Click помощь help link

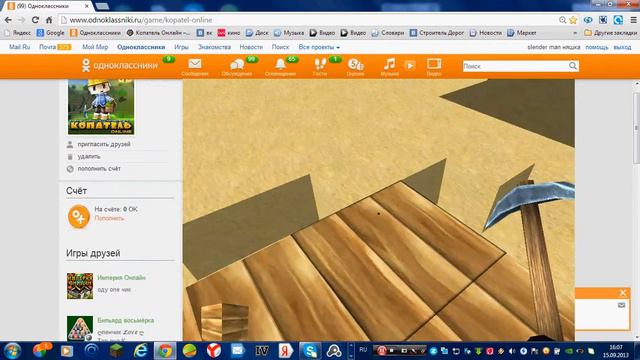click(x=597, y=47)
